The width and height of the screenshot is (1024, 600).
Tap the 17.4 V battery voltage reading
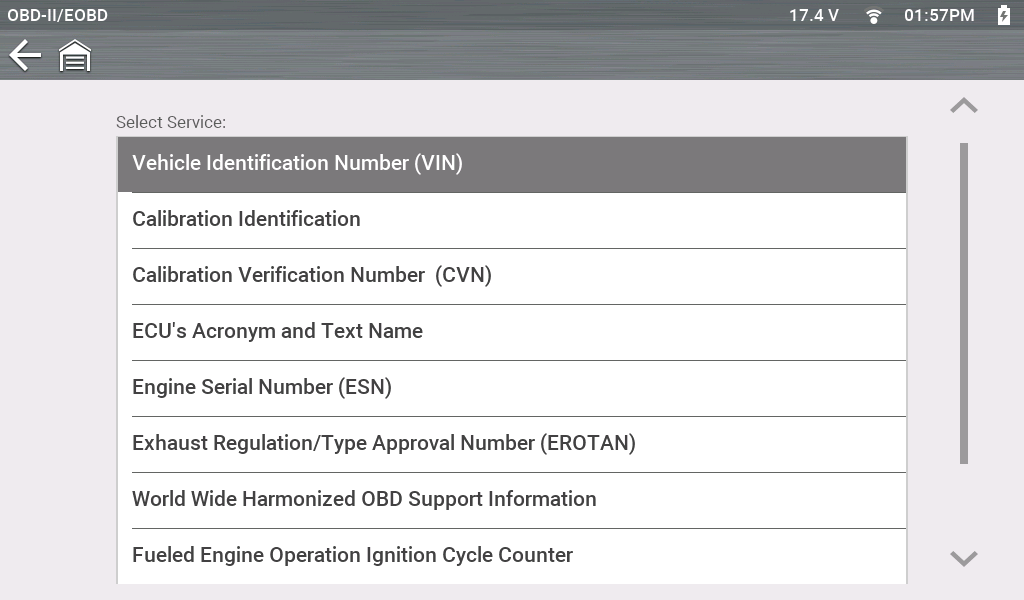814,16
